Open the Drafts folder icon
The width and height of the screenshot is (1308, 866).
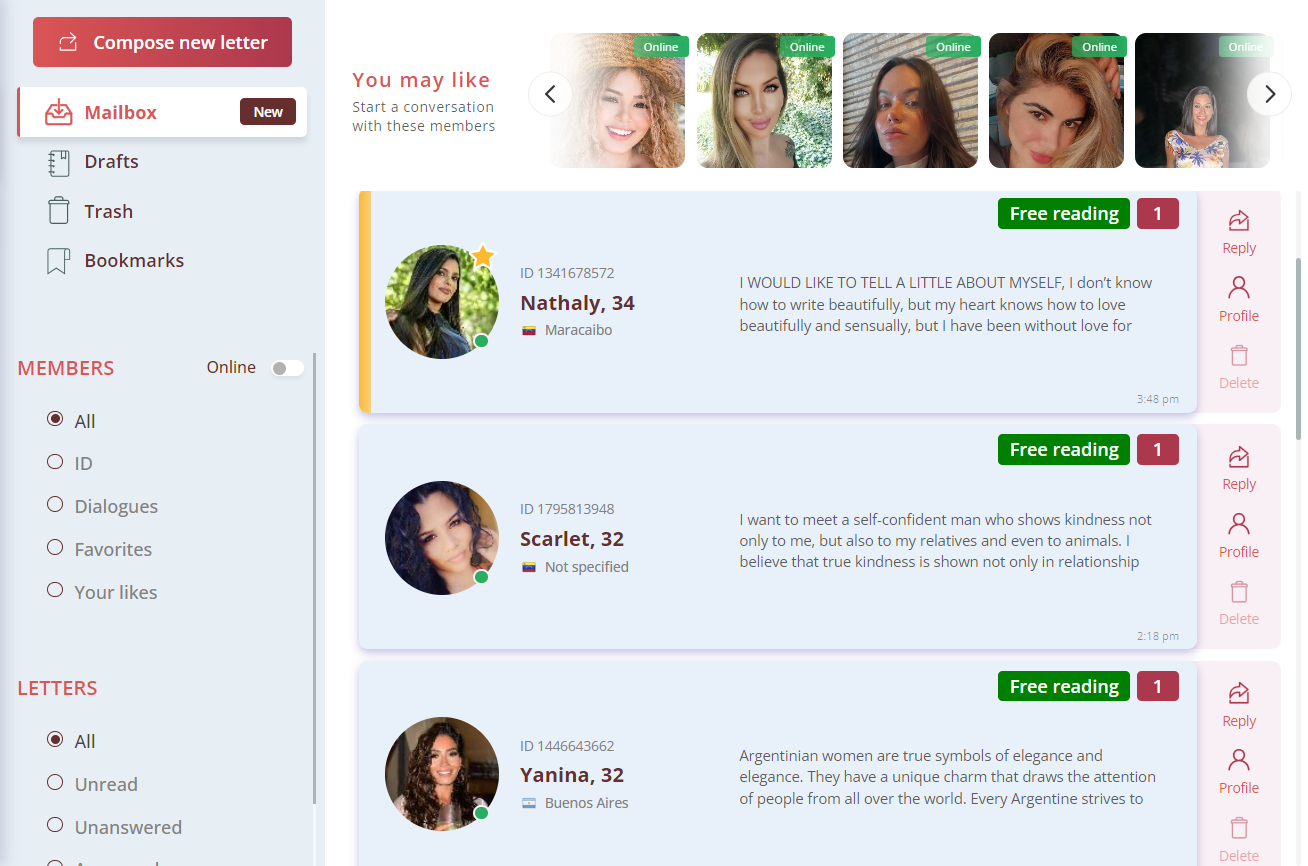tap(59, 163)
